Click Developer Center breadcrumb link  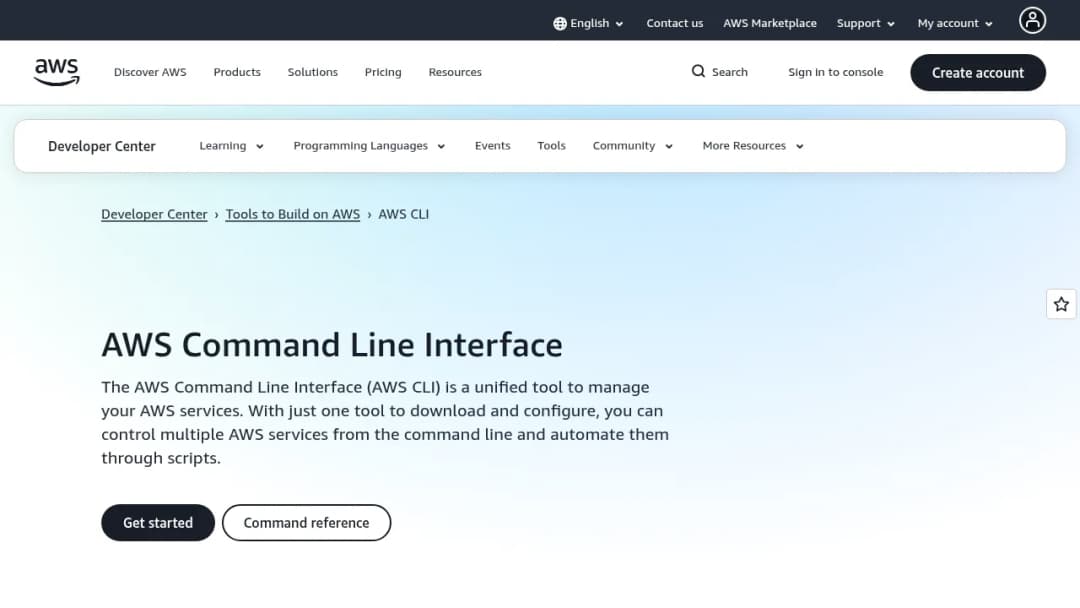pyautogui.click(x=154, y=214)
